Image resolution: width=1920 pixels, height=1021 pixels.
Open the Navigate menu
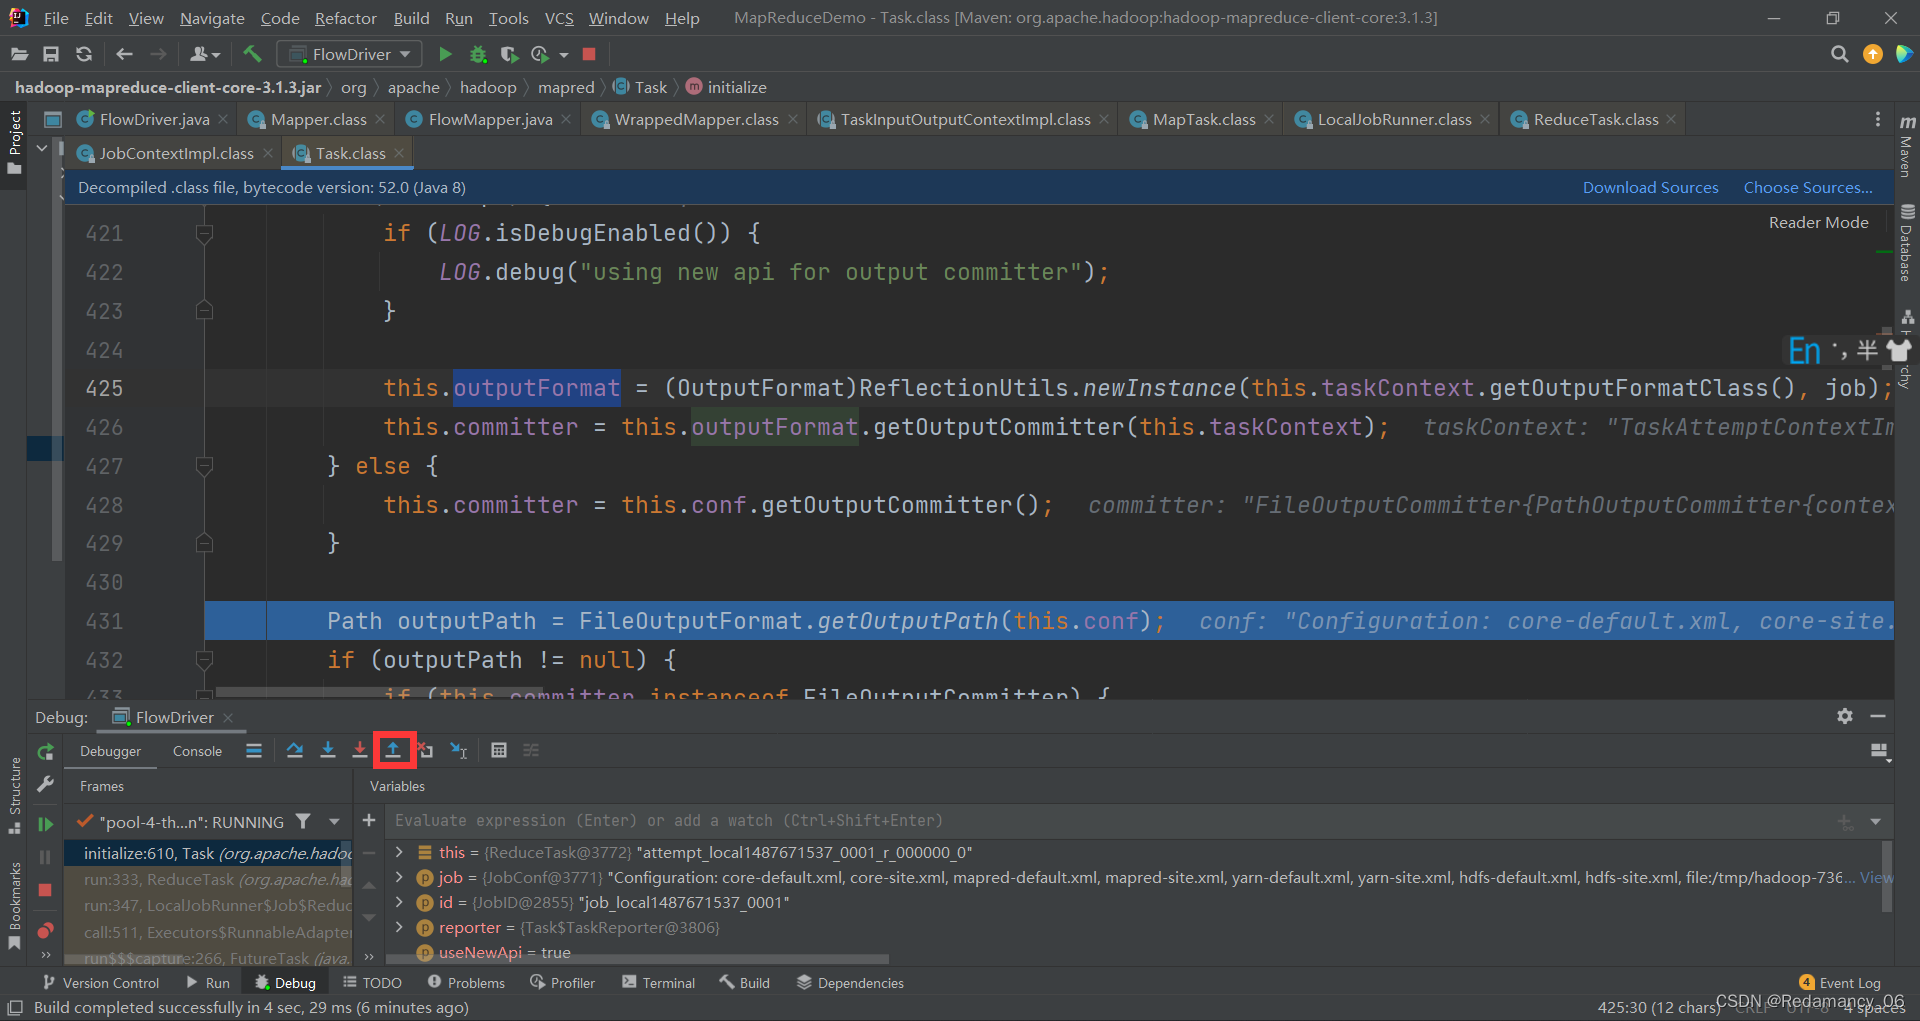212,18
